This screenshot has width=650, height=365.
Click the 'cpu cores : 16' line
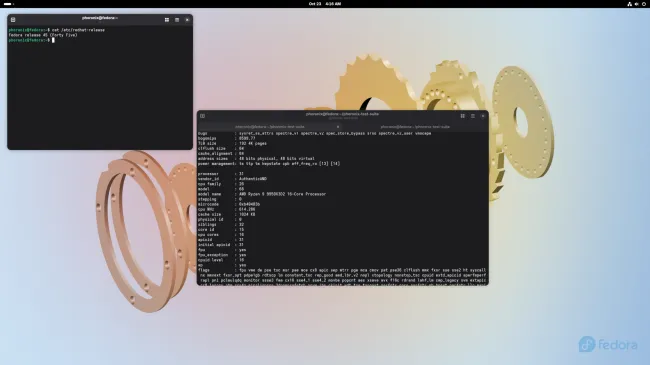[x=221, y=235]
